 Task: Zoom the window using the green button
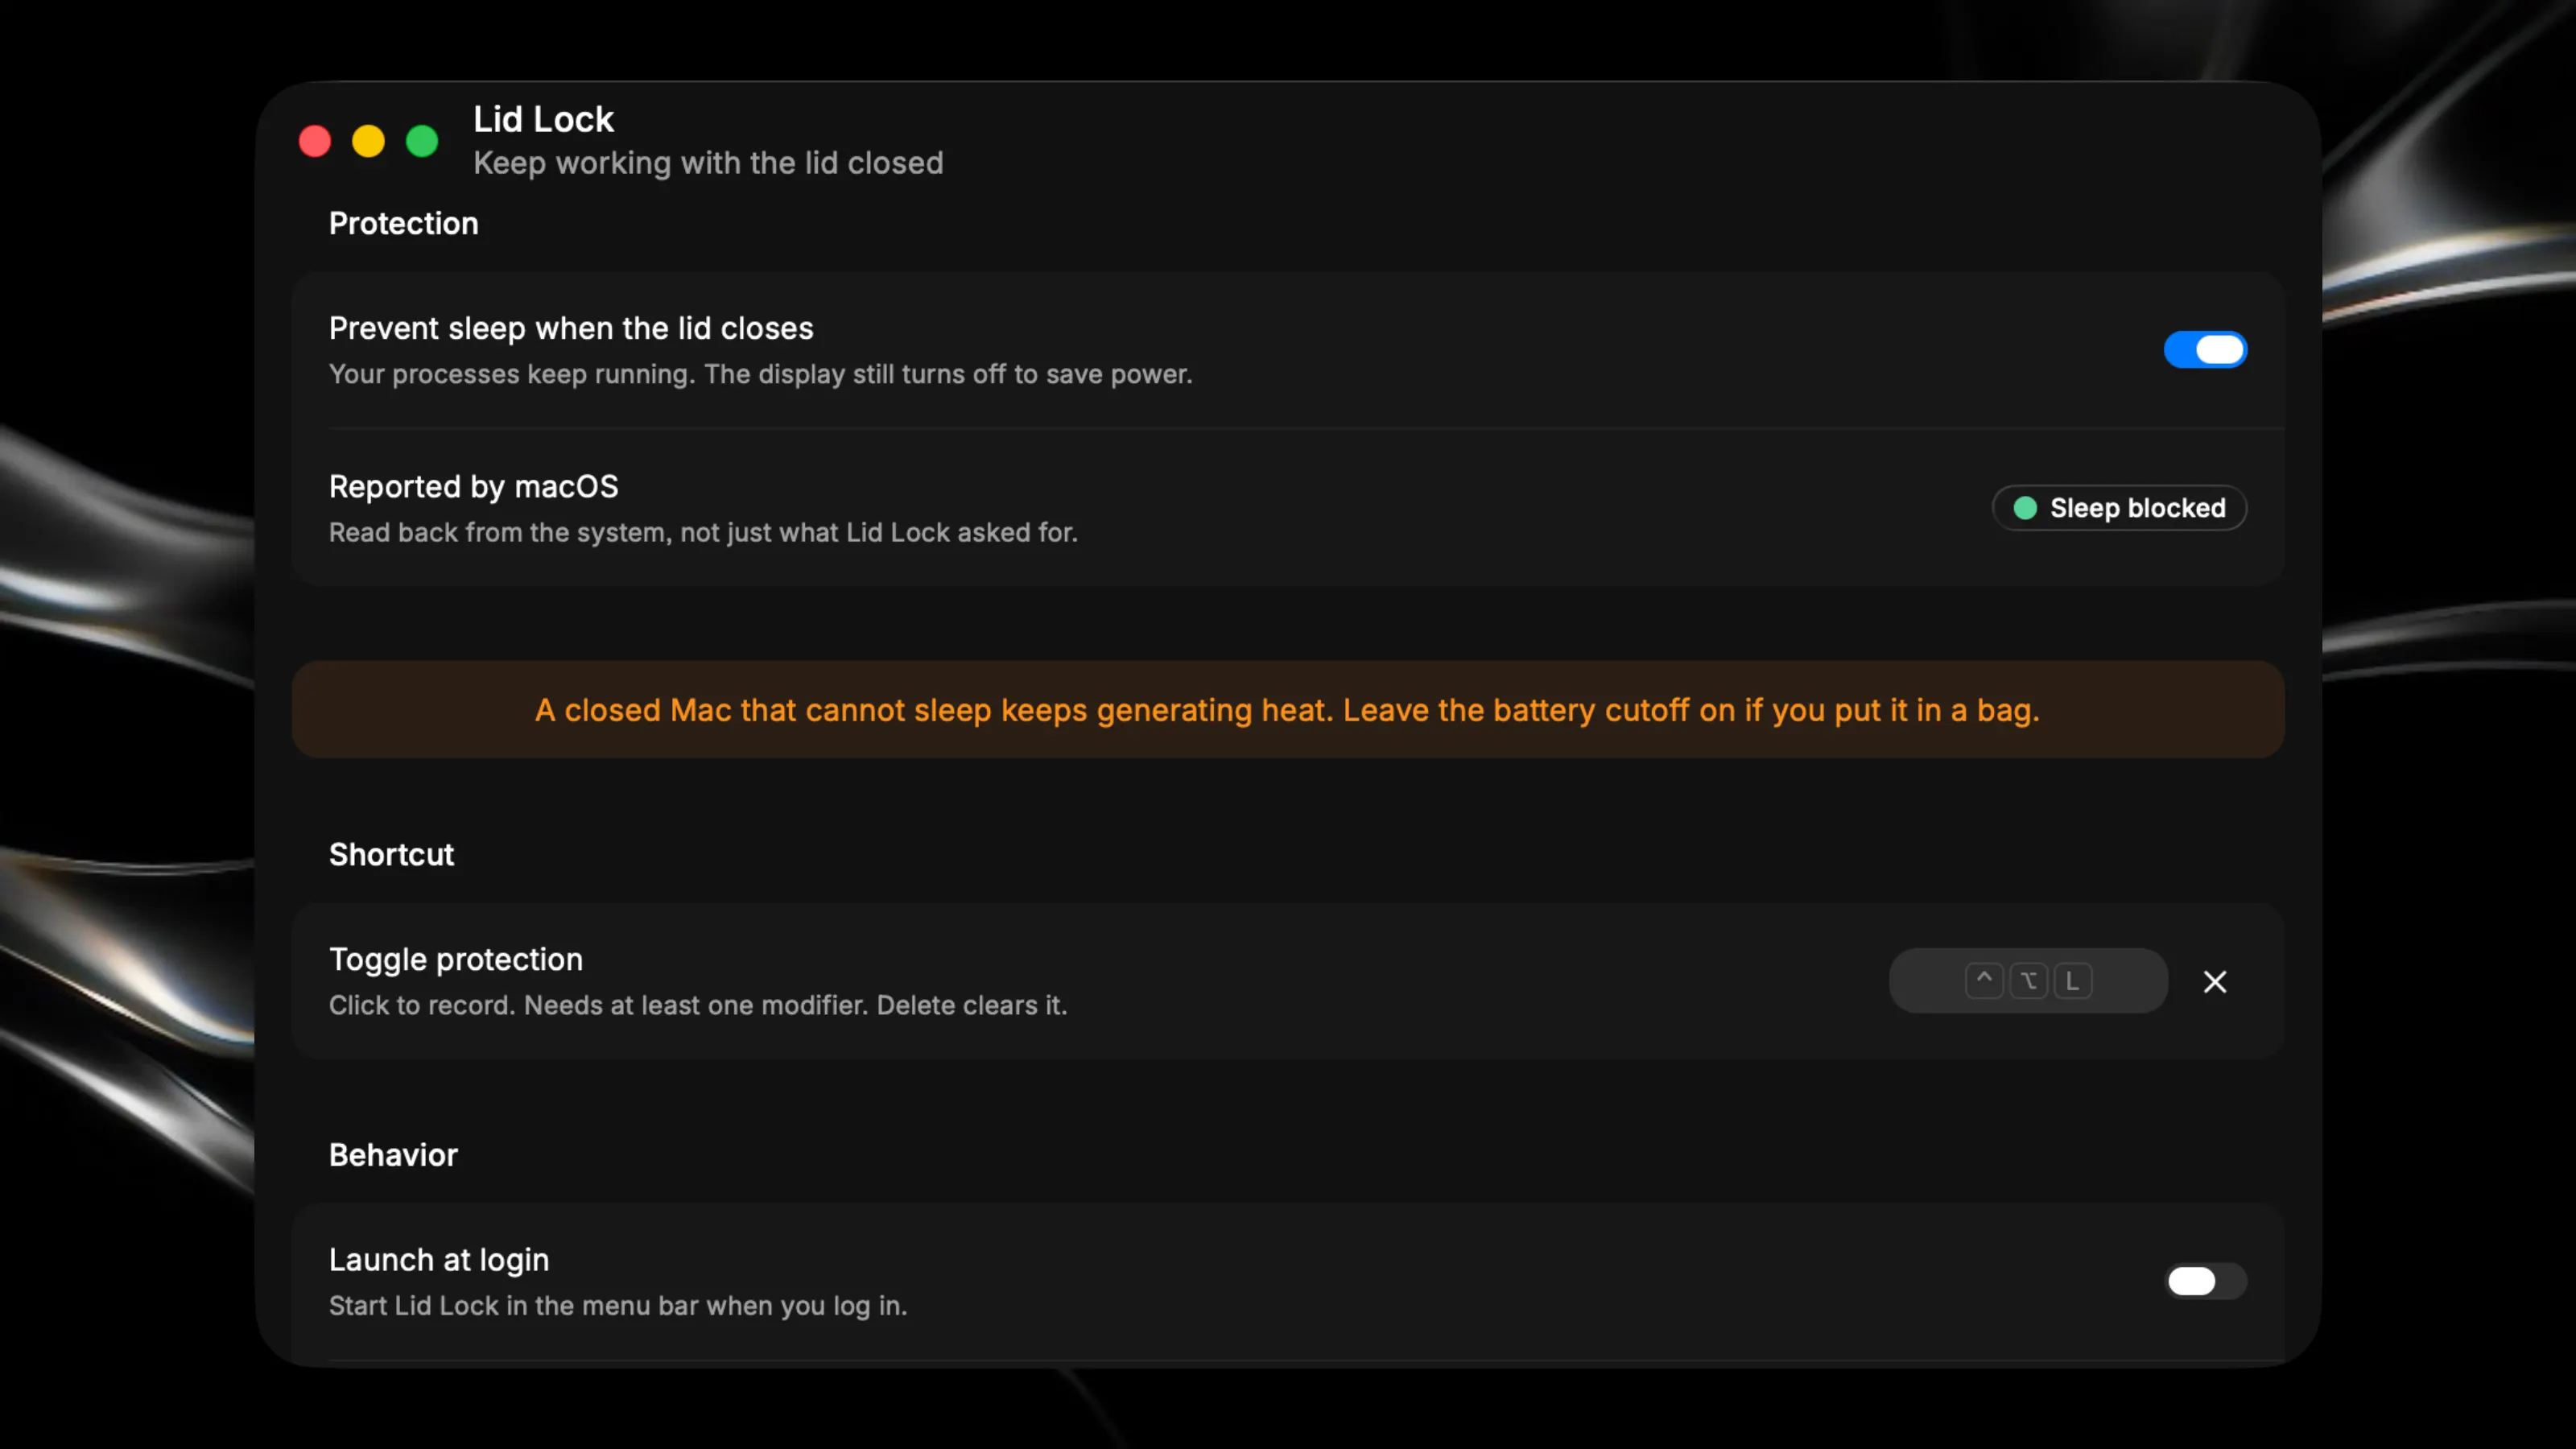tap(422, 141)
